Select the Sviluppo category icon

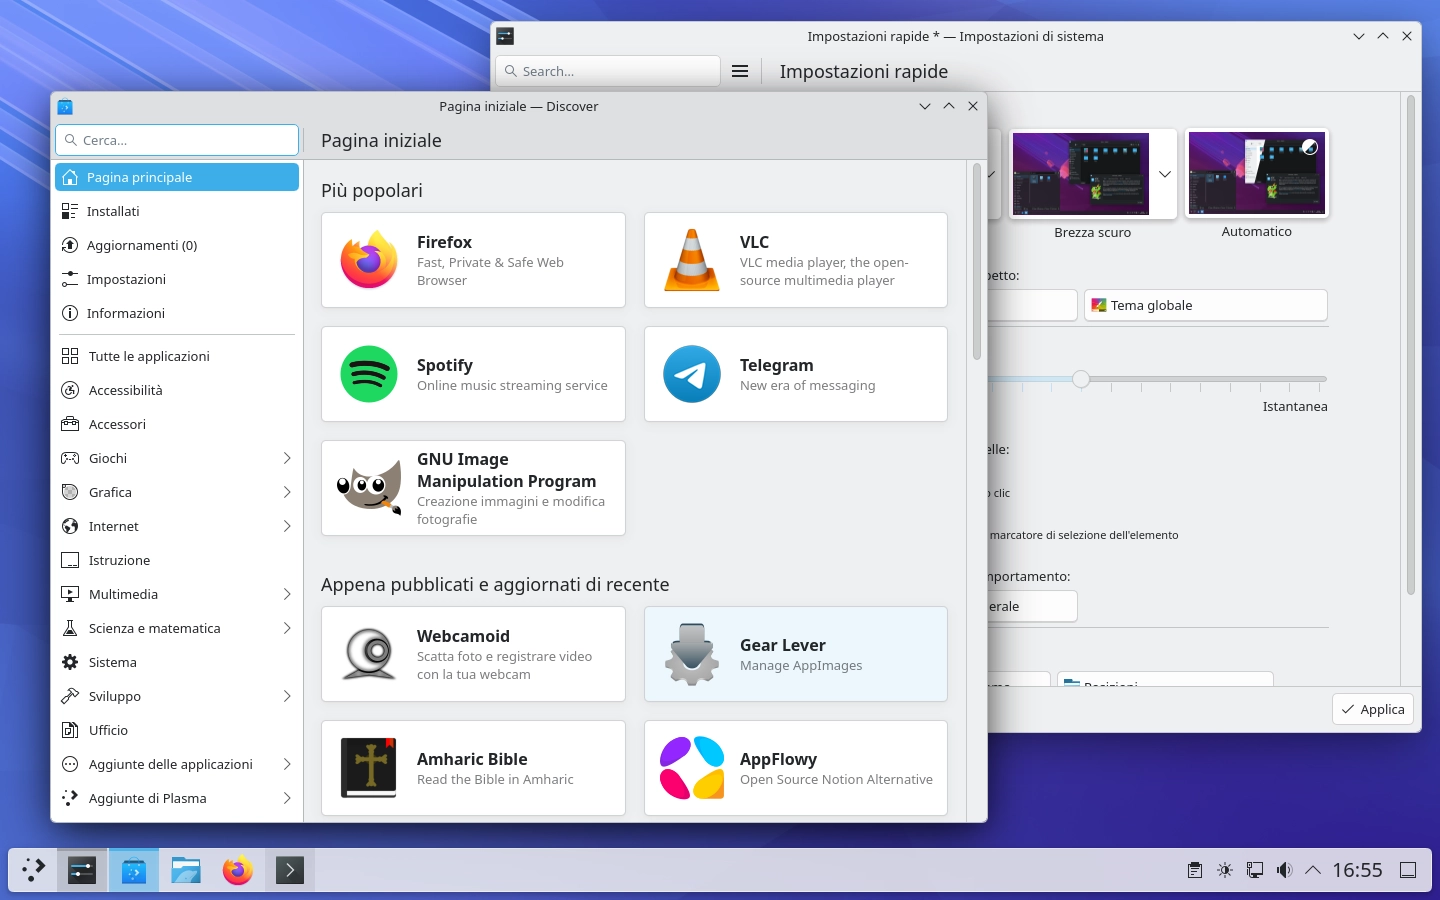(x=70, y=696)
